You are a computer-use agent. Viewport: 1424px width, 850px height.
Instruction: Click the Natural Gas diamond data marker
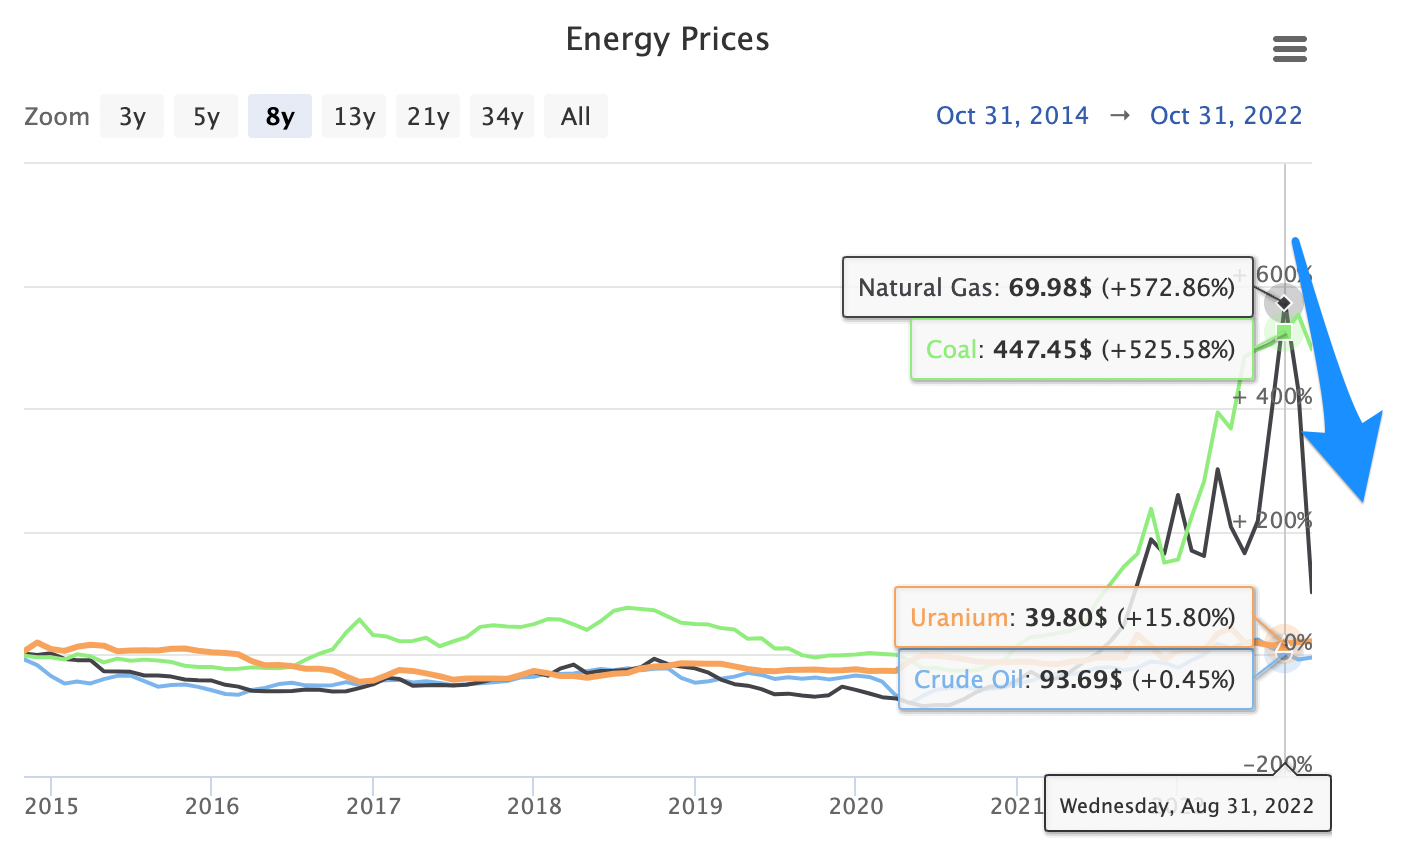pyautogui.click(x=1285, y=302)
